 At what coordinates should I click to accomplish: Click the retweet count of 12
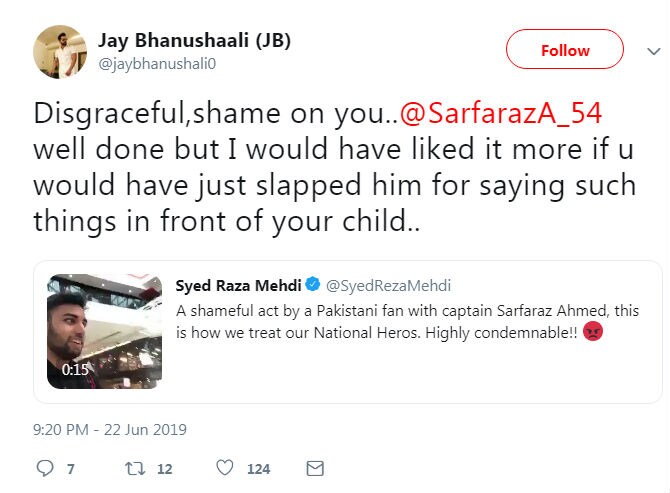pyautogui.click(x=165, y=468)
